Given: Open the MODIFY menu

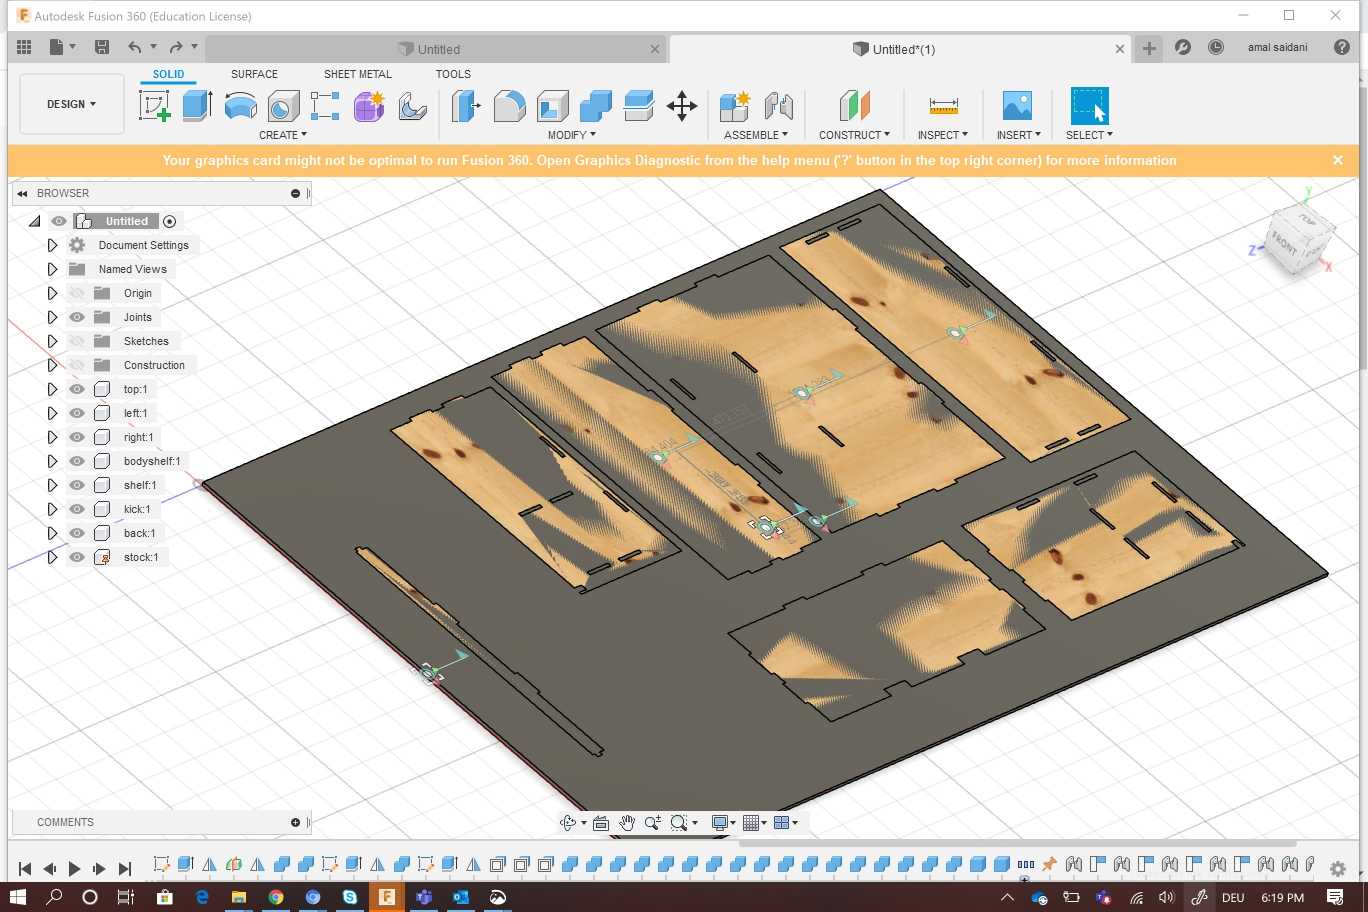Looking at the screenshot, I should click(571, 135).
